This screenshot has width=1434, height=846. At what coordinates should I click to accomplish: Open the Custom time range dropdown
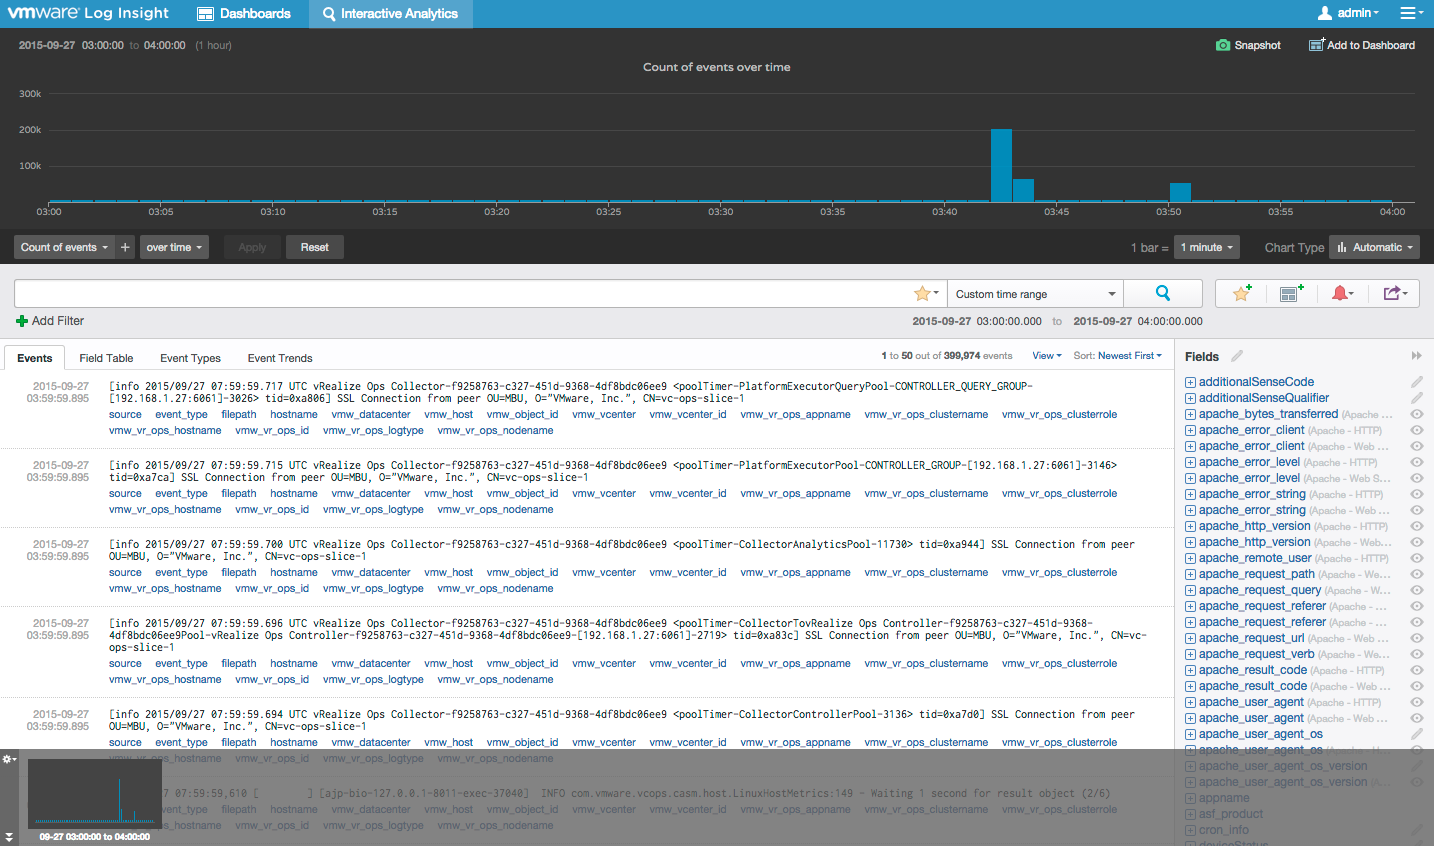1035,294
